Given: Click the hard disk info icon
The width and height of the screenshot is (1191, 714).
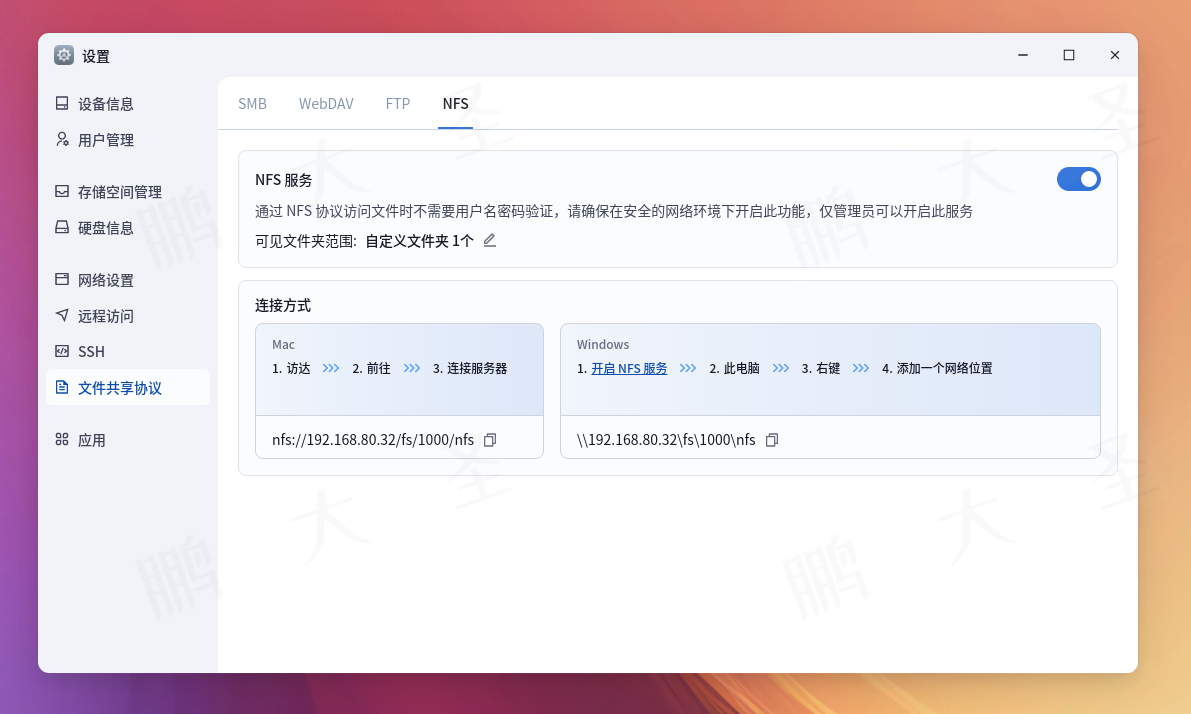Looking at the screenshot, I should pyautogui.click(x=62, y=228).
